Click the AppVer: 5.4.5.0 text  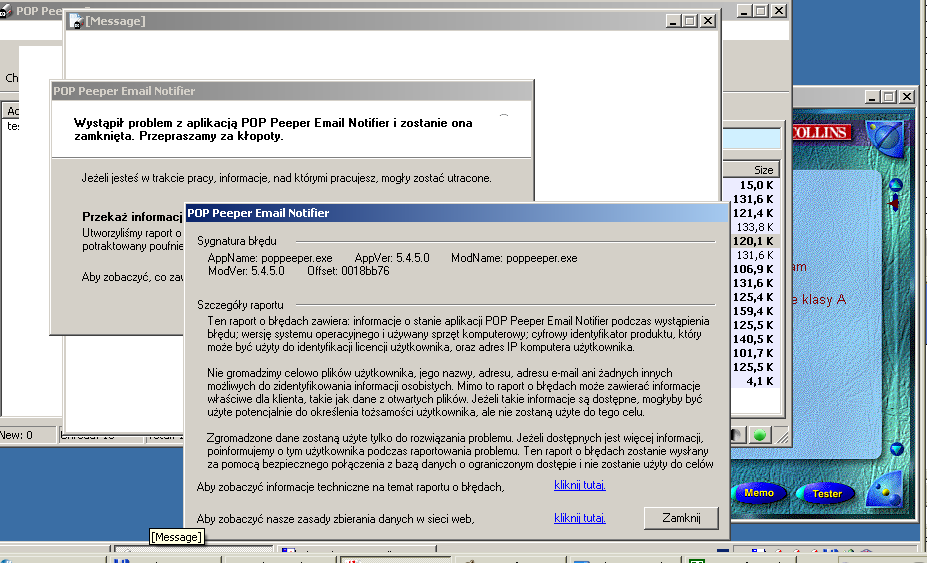pyautogui.click(x=392, y=258)
